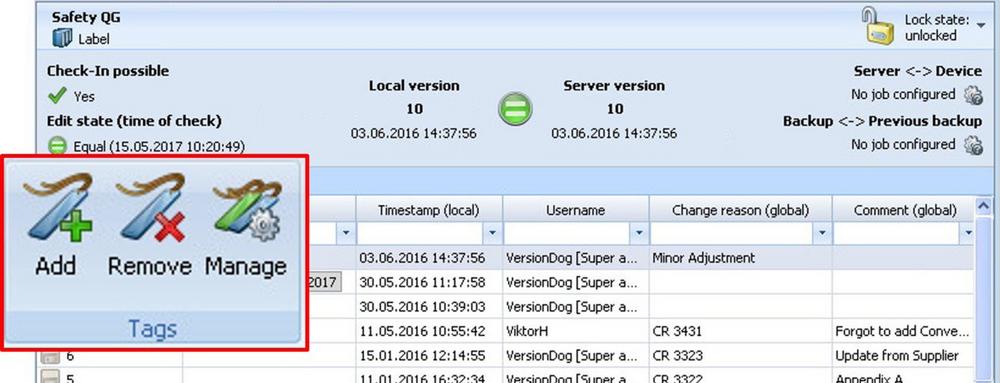Open the Change reason (global) filter dropdown

pos(822,233)
